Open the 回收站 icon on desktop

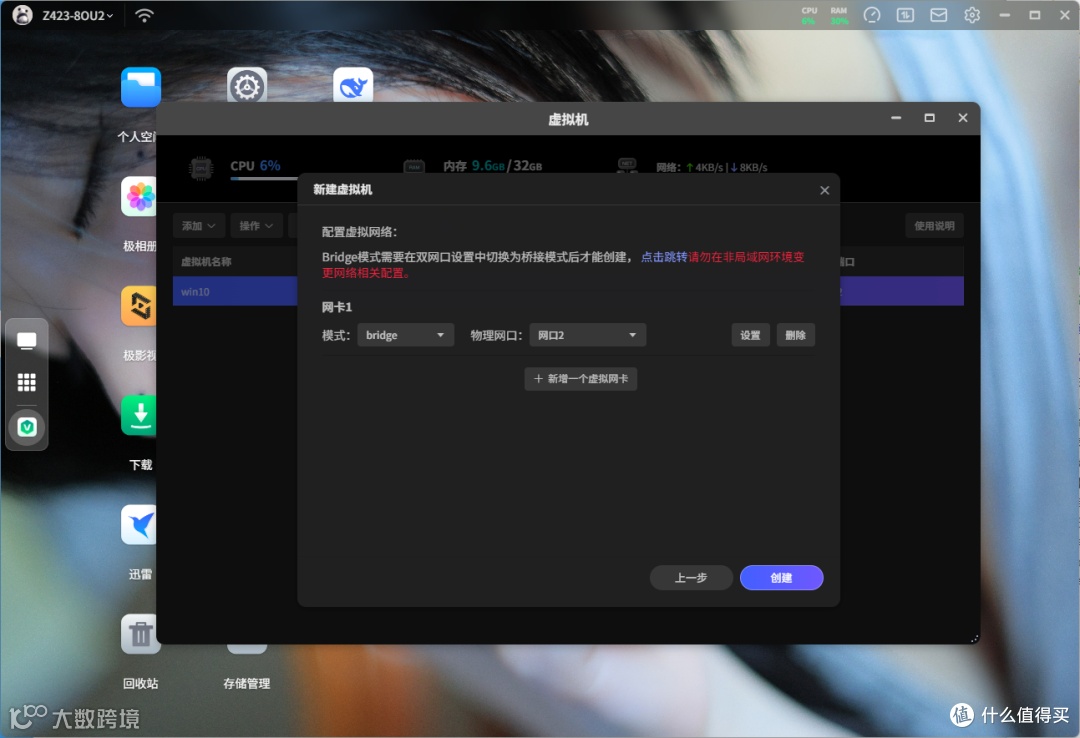(x=139, y=633)
